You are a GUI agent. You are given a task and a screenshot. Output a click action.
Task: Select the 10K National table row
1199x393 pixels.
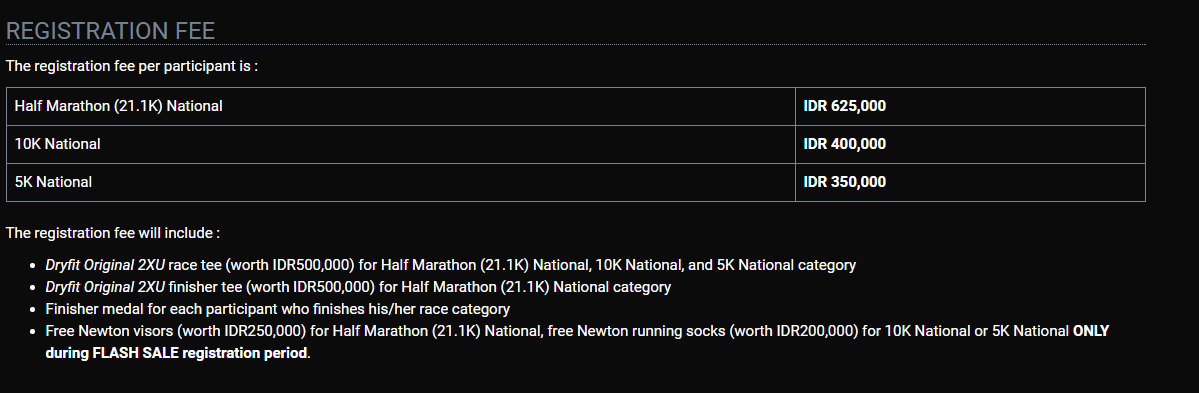[x=576, y=145]
